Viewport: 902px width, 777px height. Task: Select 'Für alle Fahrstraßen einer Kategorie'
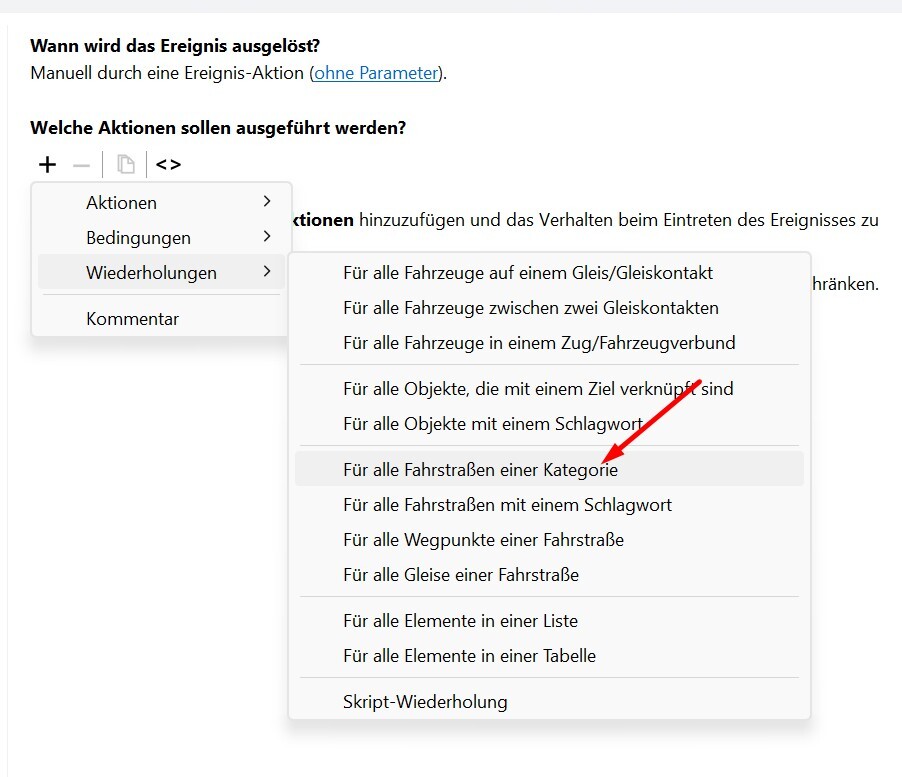click(480, 469)
